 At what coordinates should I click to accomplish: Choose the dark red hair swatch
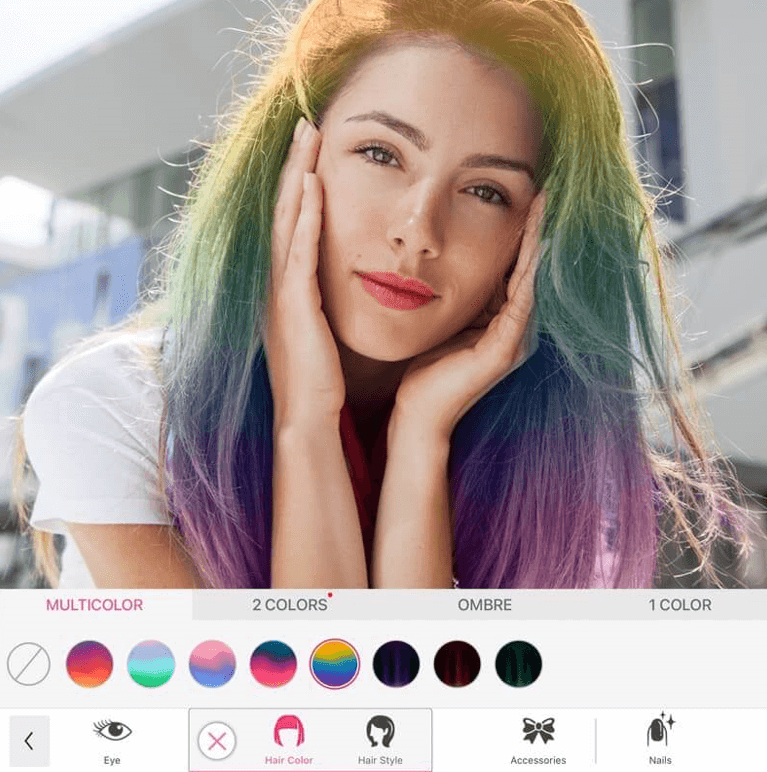[x=457, y=664]
